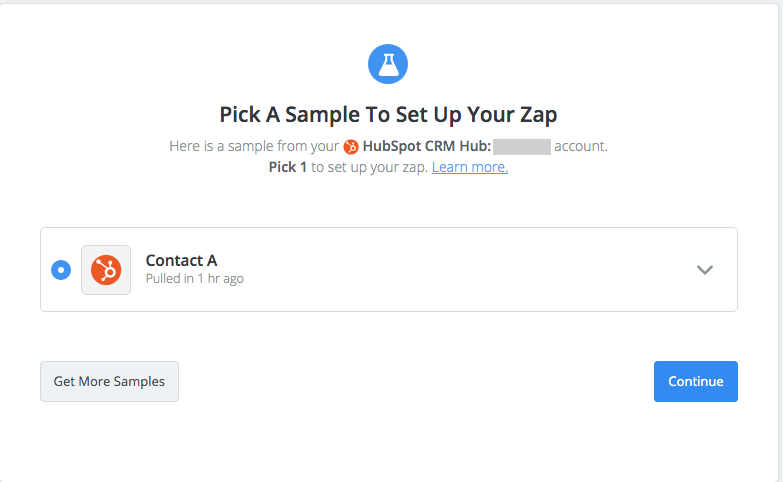The image size is (783, 482).
Task: Click the Get More Samples button
Action: (x=109, y=381)
